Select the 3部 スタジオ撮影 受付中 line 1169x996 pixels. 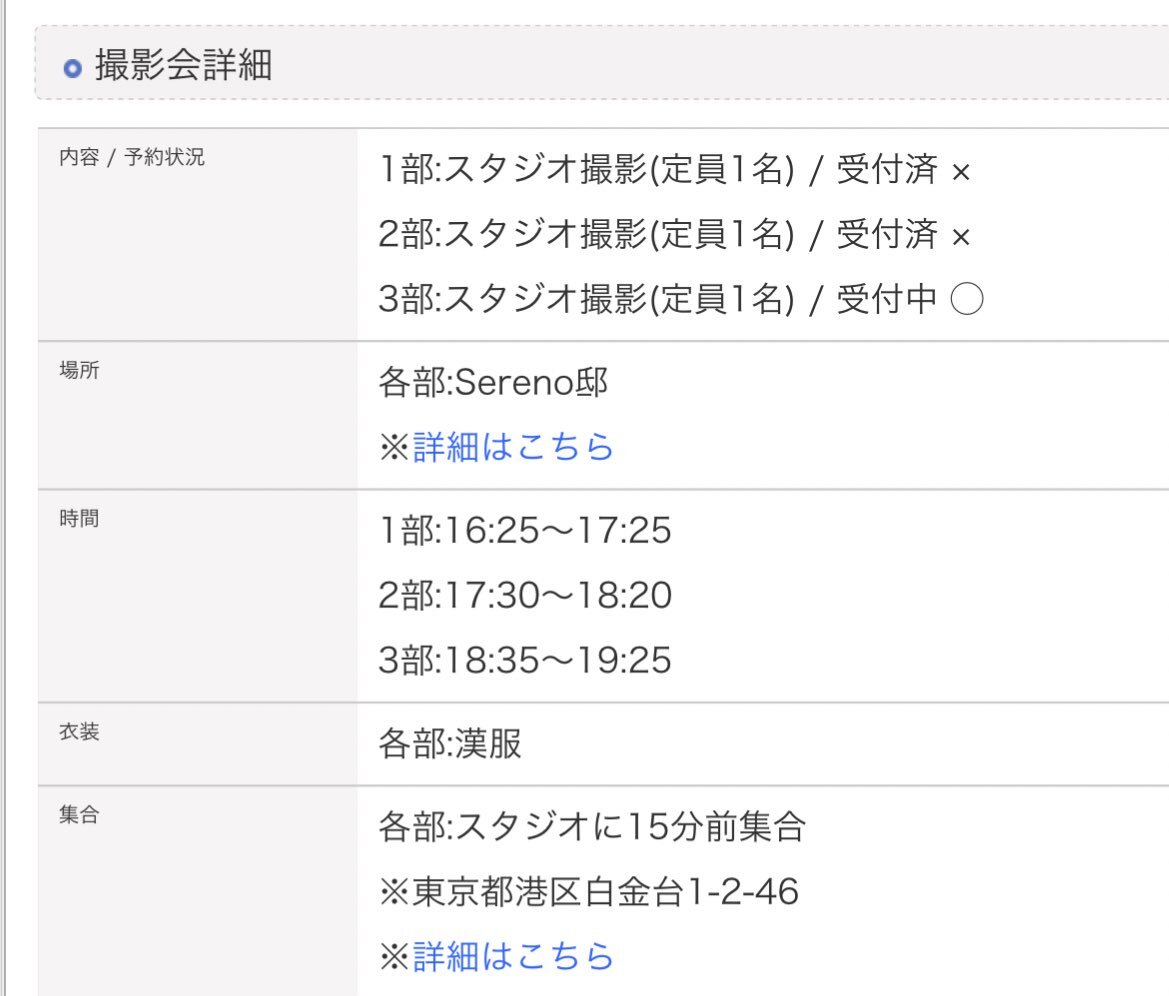(x=681, y=299)
